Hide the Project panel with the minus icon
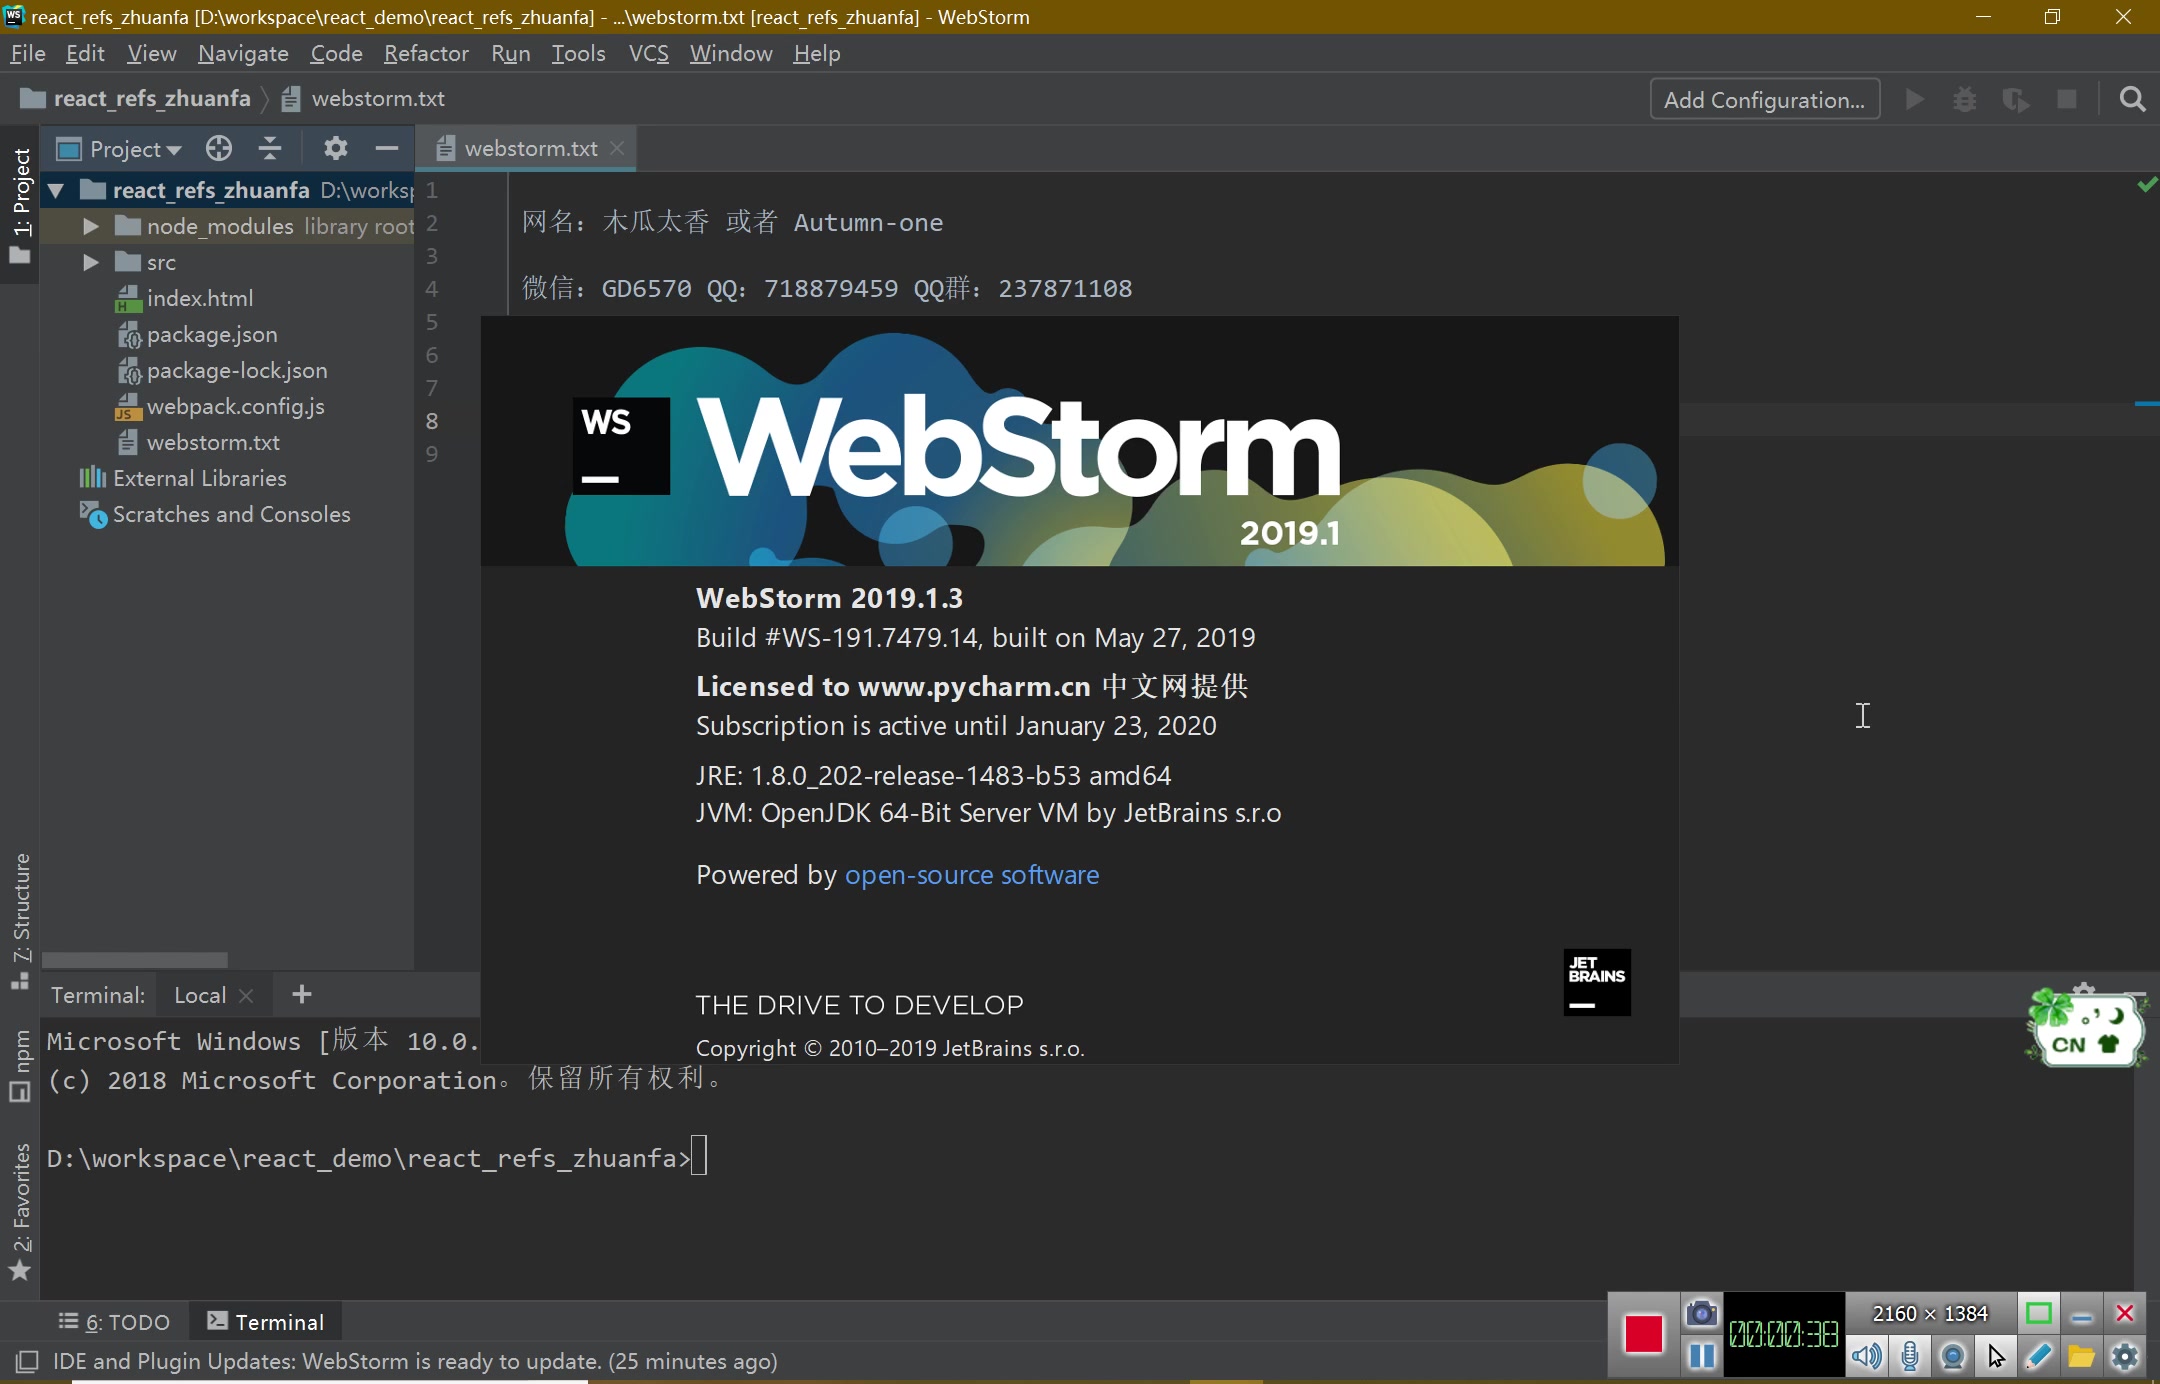 tap(387, 149)
